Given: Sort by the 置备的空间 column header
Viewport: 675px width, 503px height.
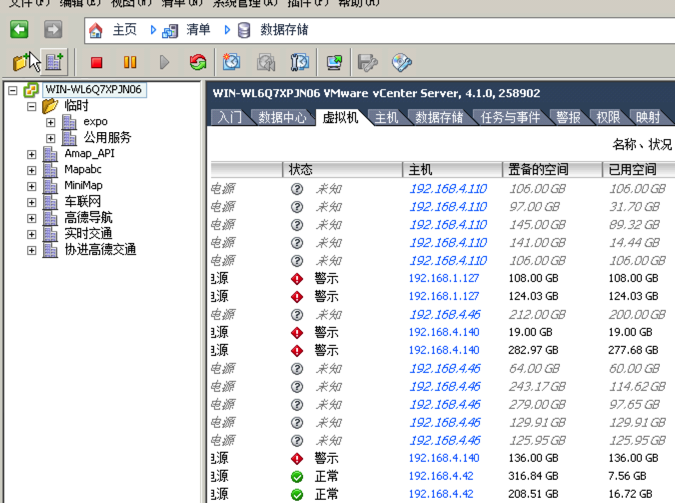Looking at the screenshot, I should (552, 170).
